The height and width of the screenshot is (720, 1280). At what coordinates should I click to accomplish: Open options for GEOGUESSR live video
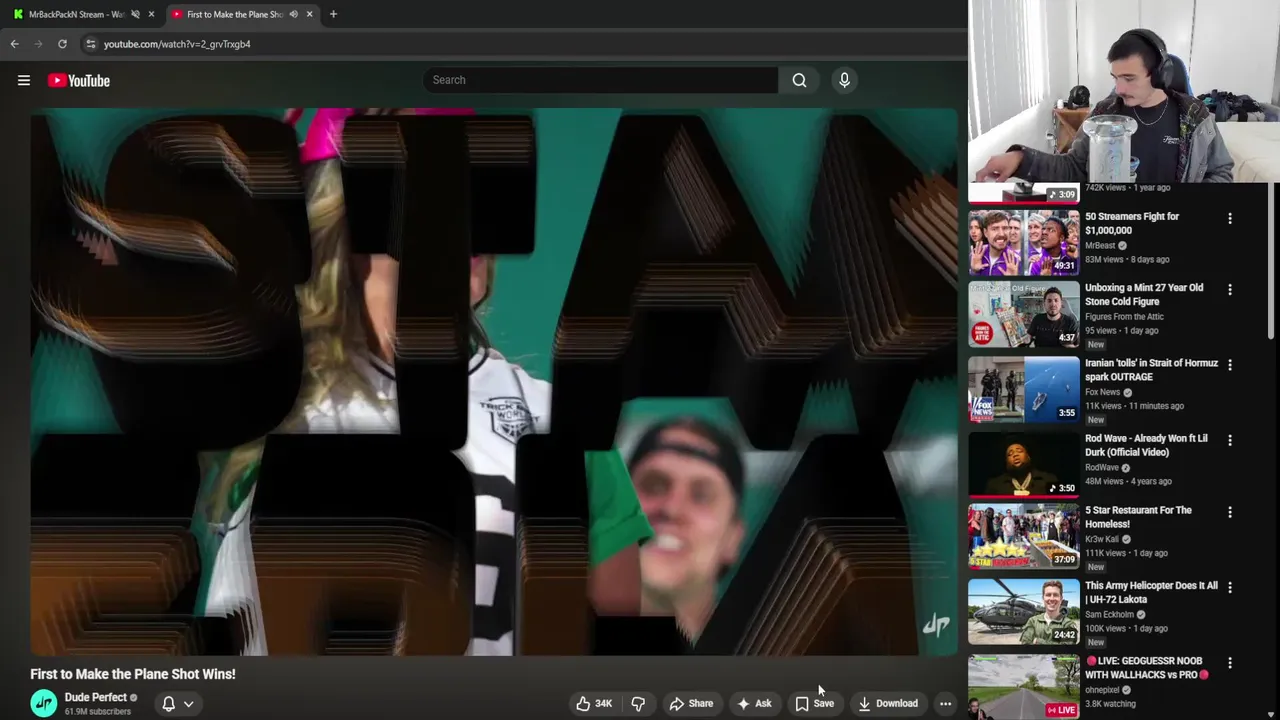(x=1230, y=663)
